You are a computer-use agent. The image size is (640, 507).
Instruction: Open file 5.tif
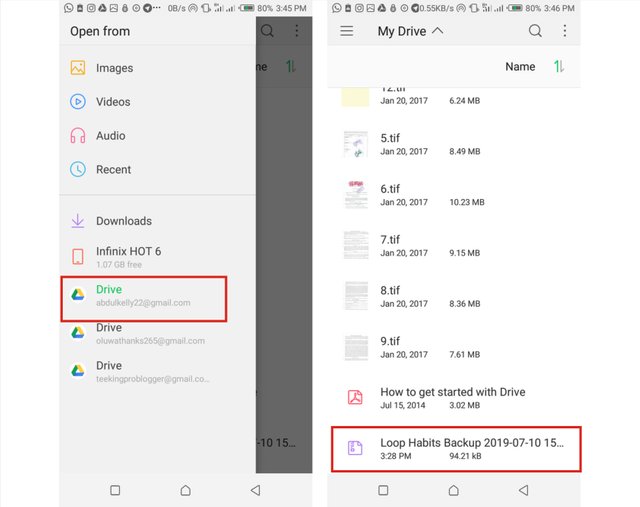(454, 144)
